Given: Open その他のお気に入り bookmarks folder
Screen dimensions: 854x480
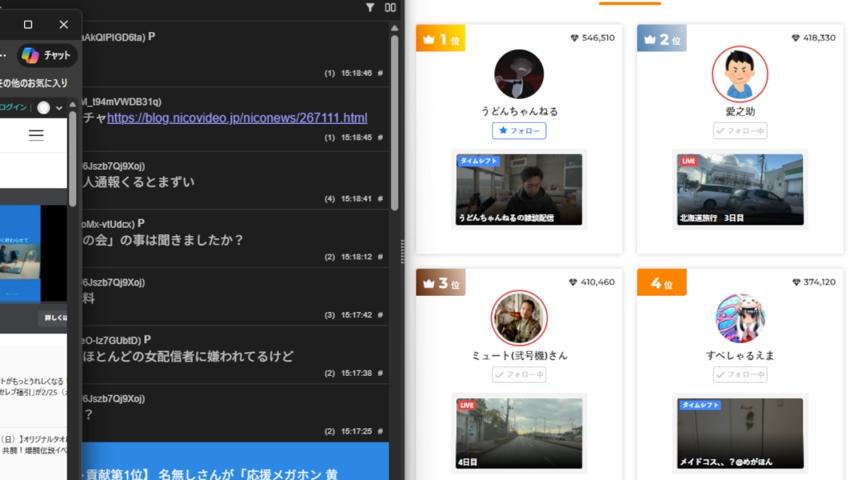Looking at the screenshot, I should (x=34, y=83).
